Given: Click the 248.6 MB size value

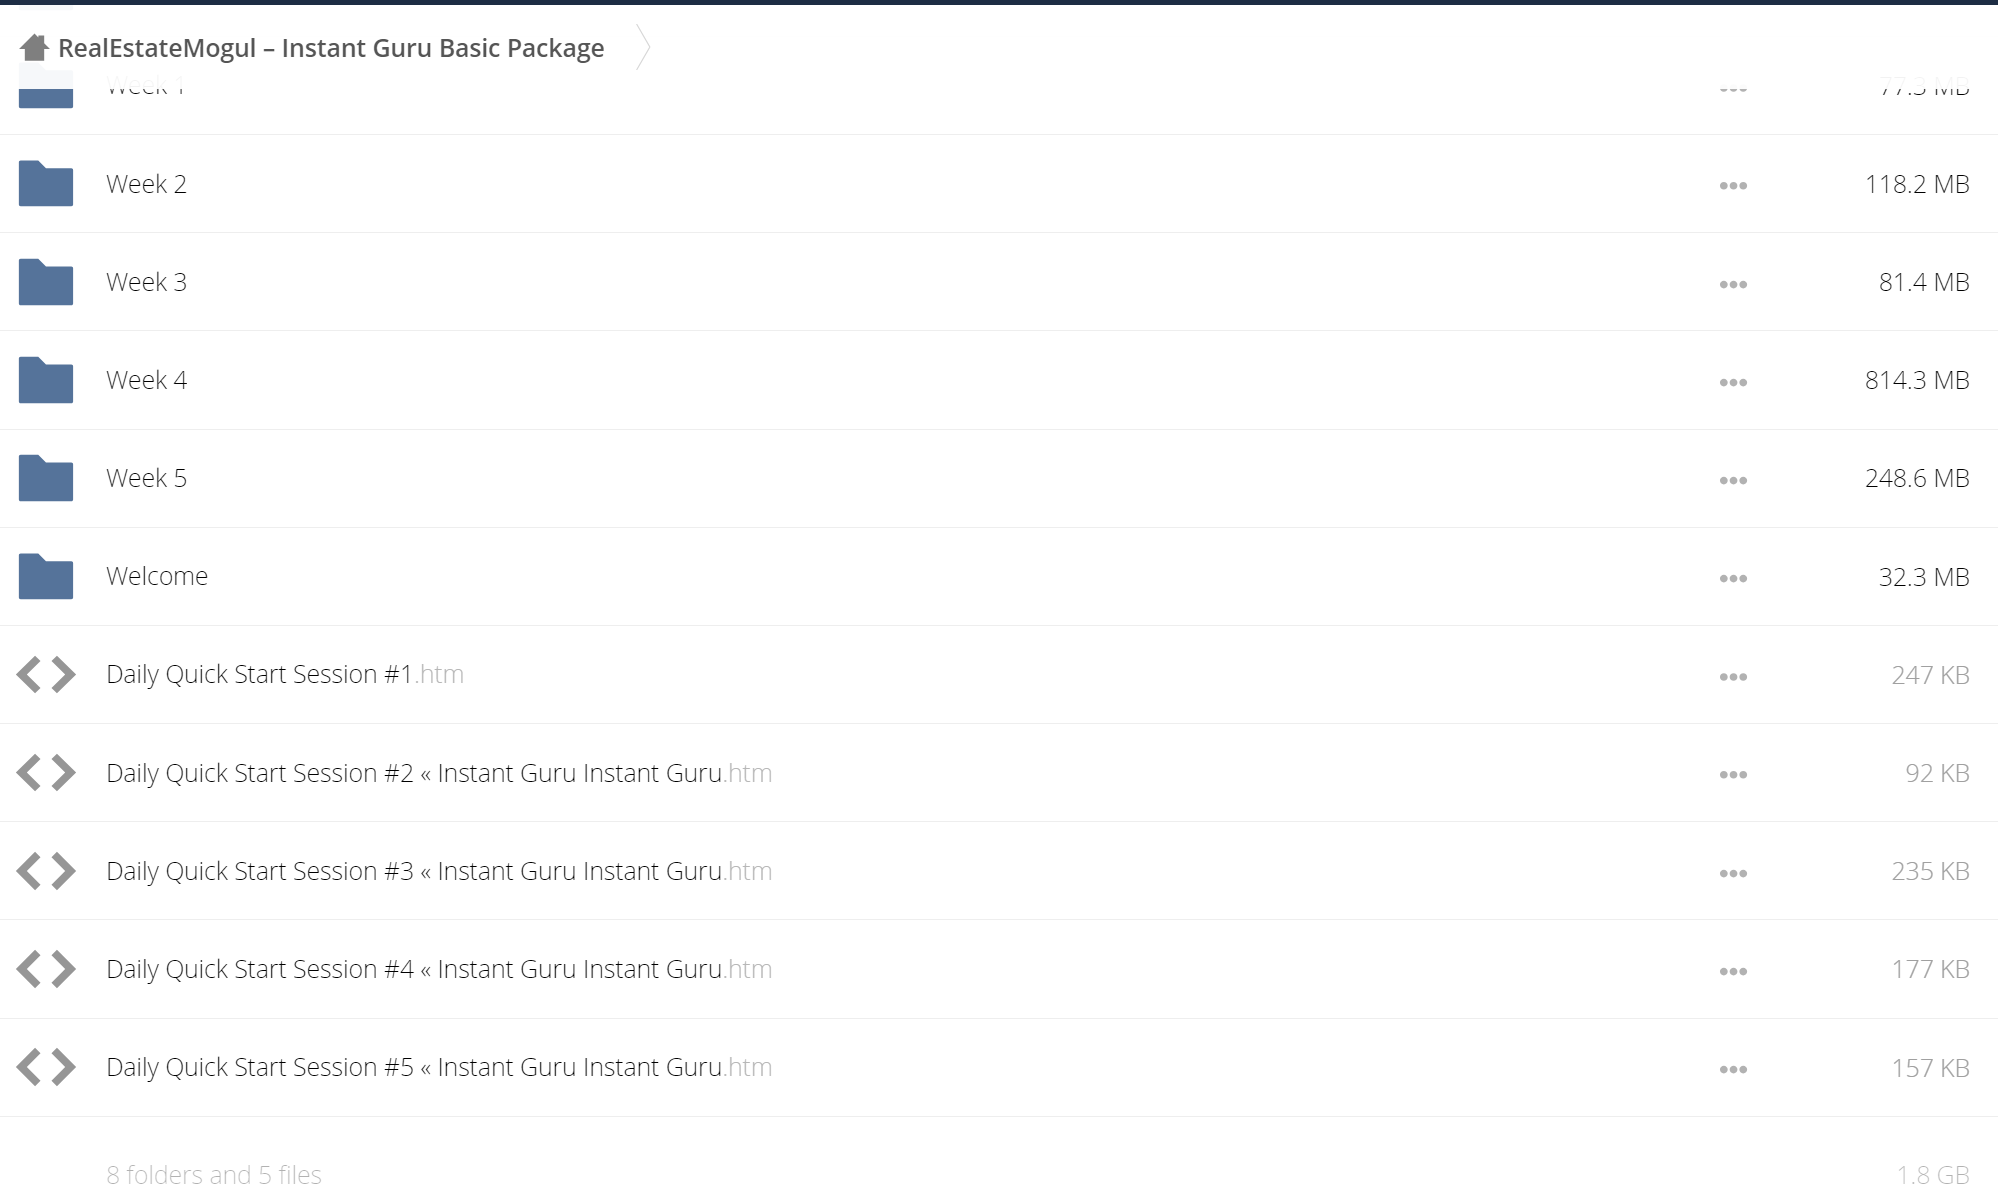Looking at the screenshot, I should (x=1917, y=478).
